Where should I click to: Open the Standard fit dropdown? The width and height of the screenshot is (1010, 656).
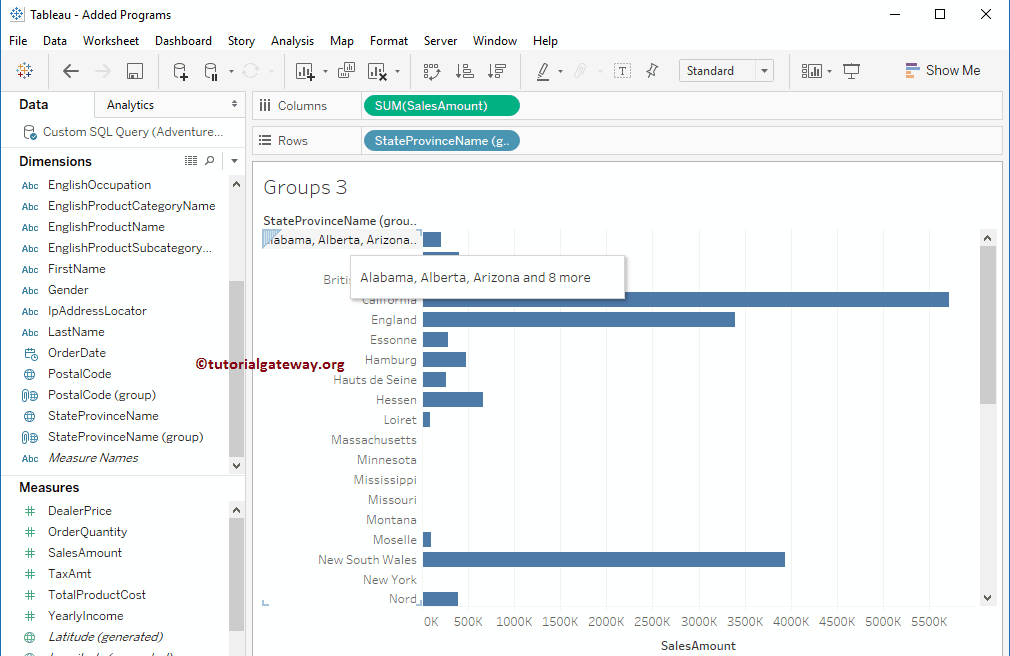[765, 71]
